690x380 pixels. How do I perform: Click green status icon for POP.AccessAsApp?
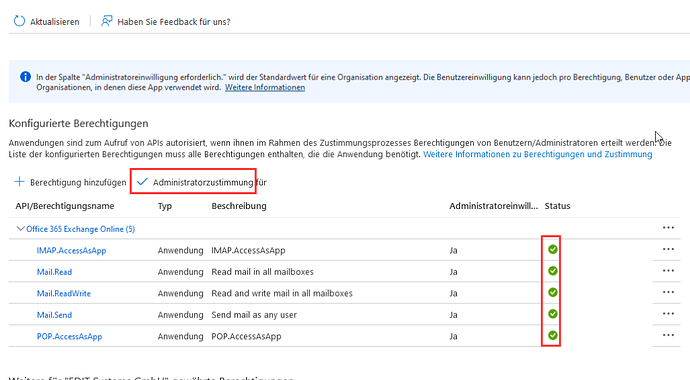(553, 336)
